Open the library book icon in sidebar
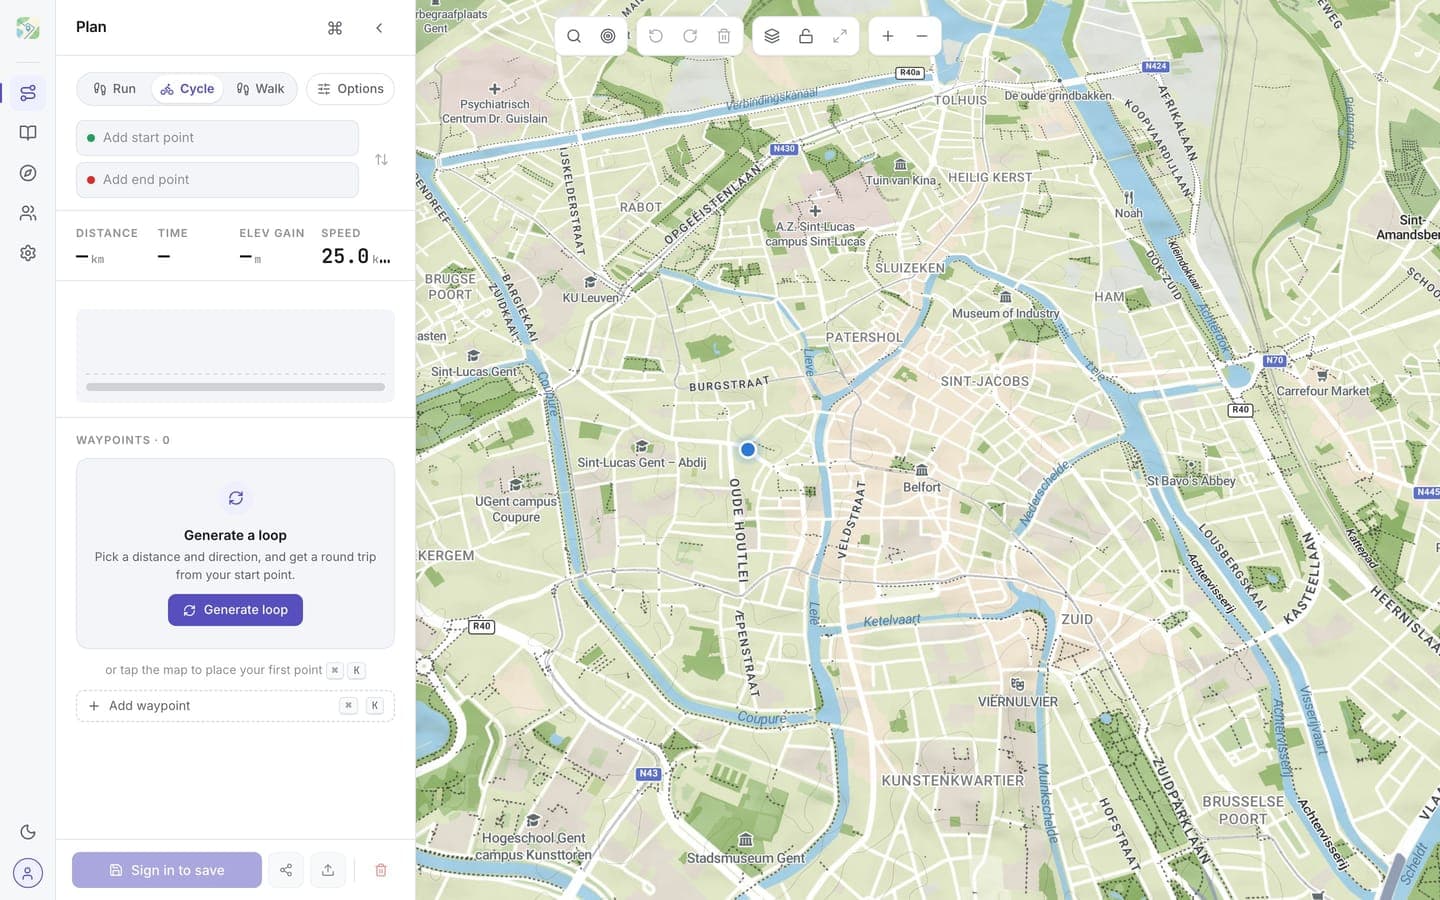Viewport: 1440px width, 900px height. (x=28, y=133)
